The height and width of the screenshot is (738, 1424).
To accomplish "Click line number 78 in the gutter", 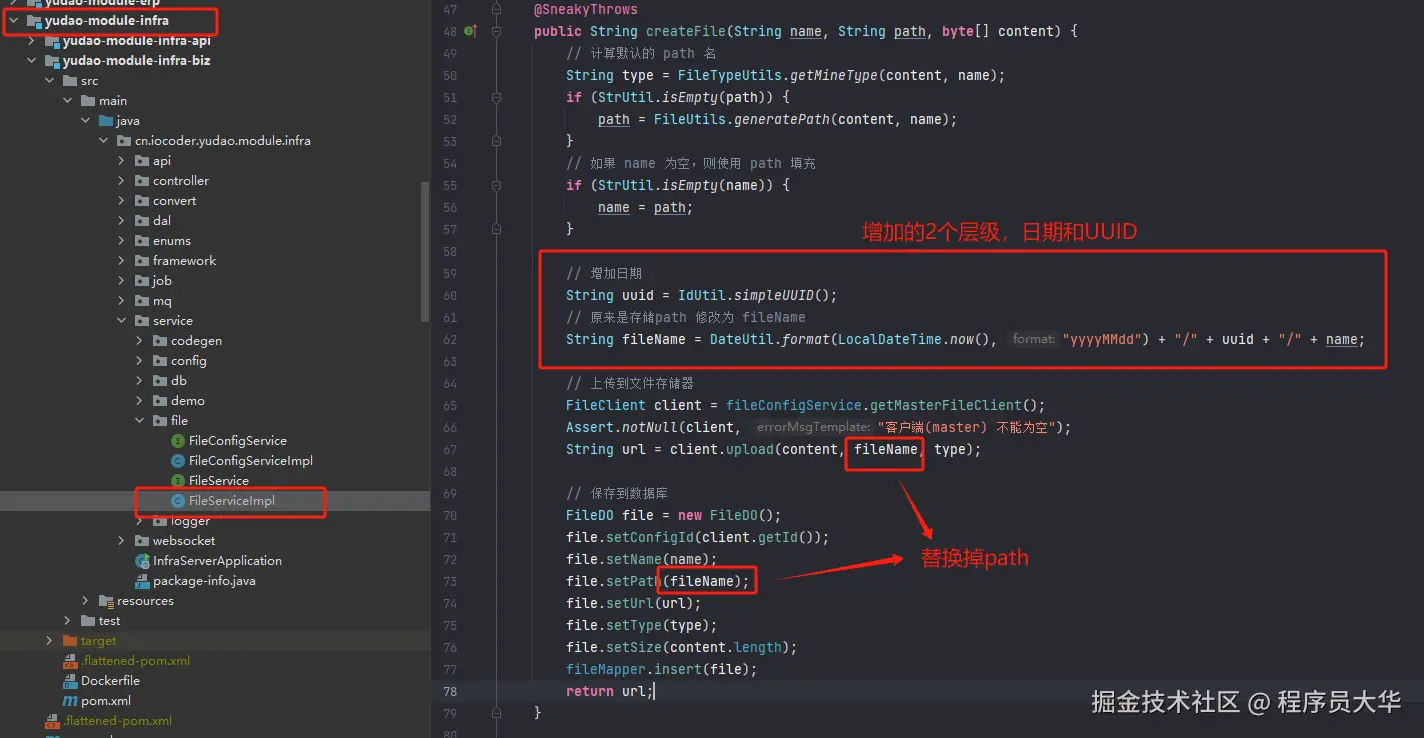I will [x=449, y=691].
